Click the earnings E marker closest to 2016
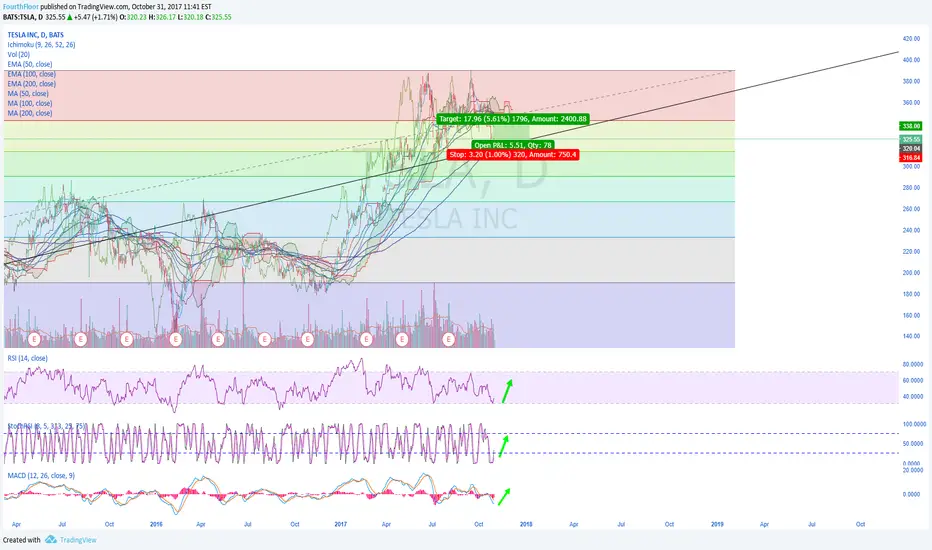932x550 pixels. coord(175,340)
